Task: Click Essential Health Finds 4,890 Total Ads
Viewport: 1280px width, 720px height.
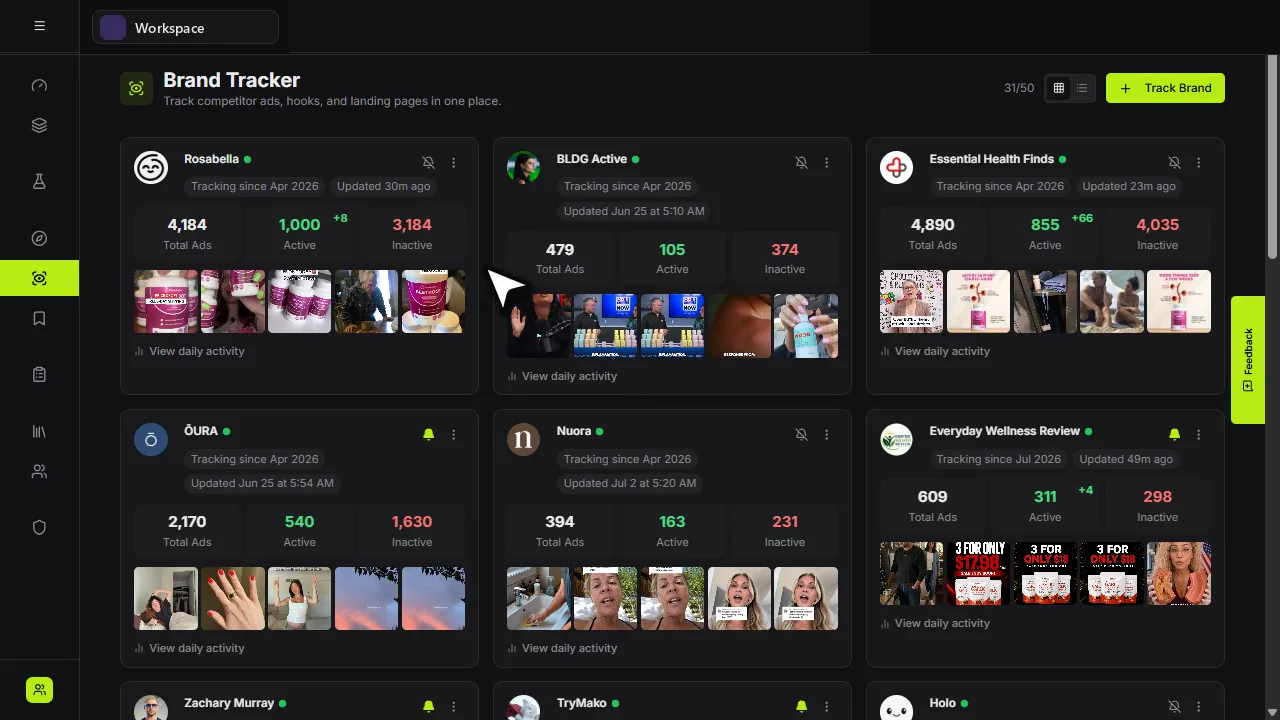Action: 933,233
